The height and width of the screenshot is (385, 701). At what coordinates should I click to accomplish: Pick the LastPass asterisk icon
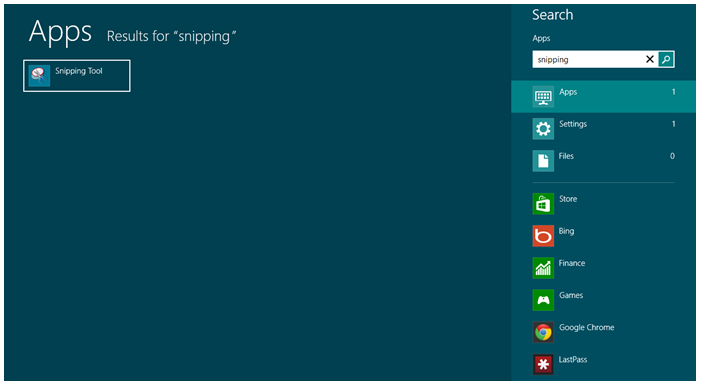(543, 364)
